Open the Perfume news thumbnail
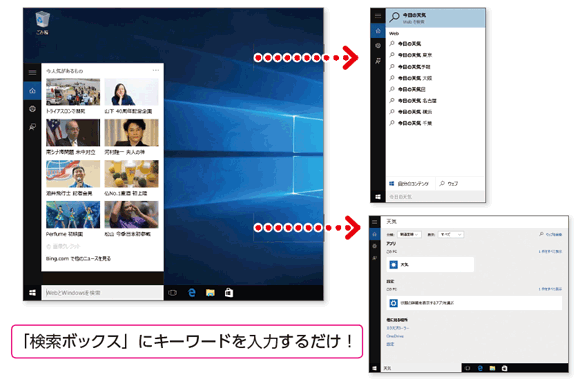This screenshot has width=582, height=386. tap(73, 219)
